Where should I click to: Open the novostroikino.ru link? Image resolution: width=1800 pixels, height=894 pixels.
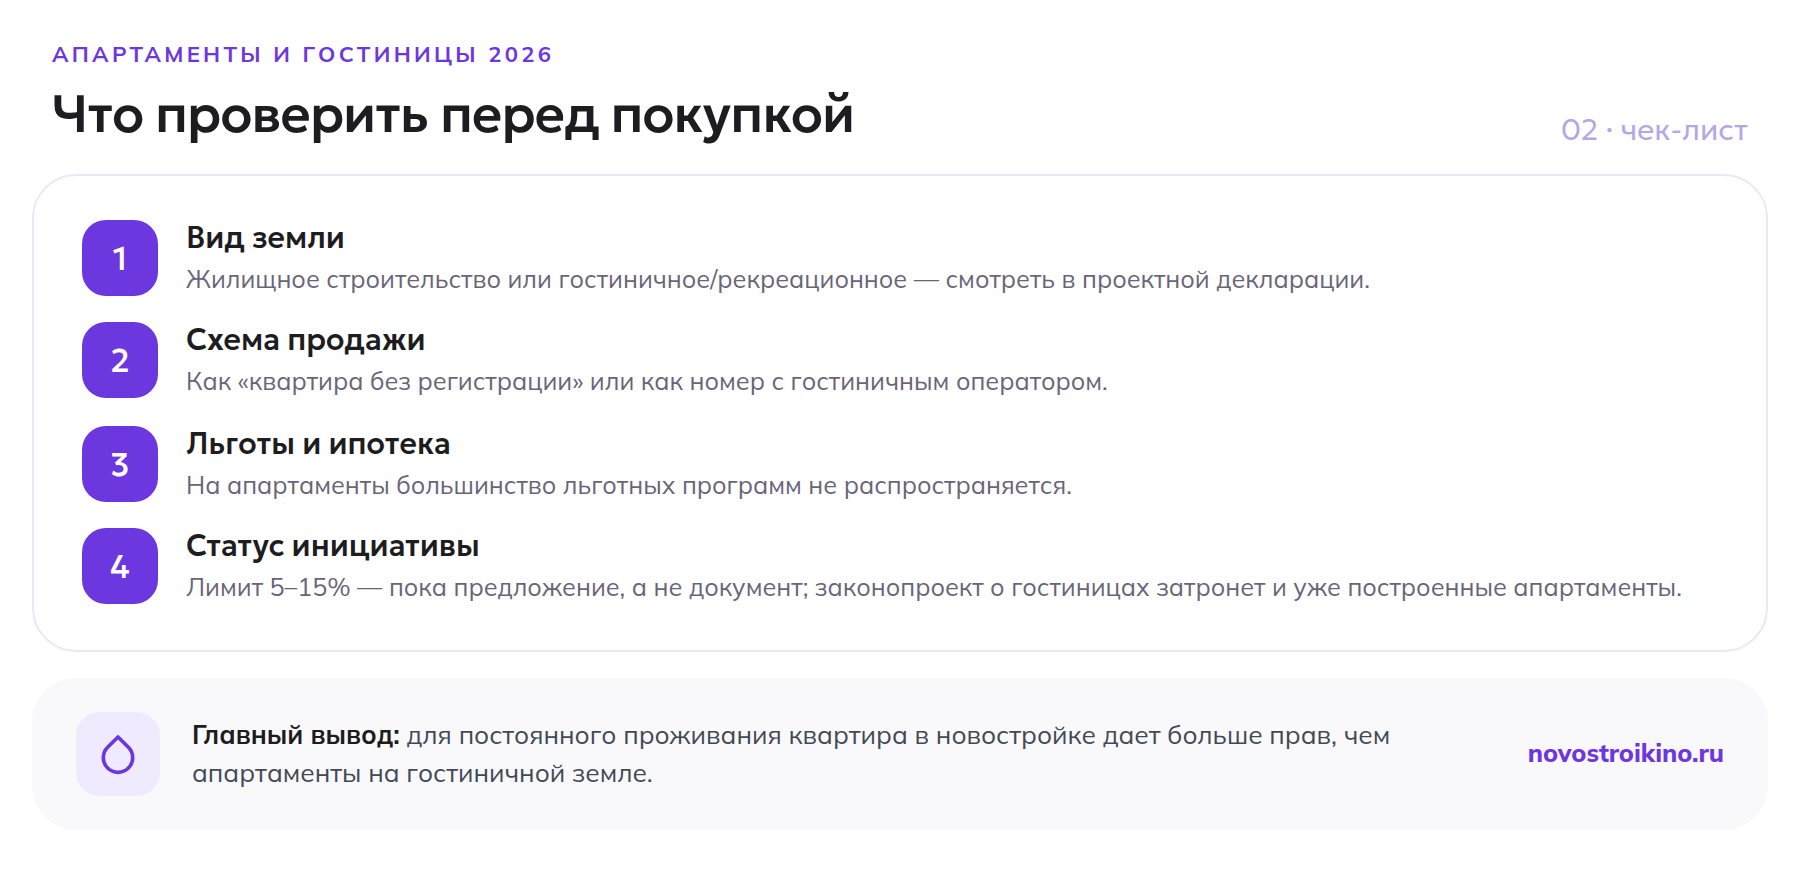(x=1625, y=753)
